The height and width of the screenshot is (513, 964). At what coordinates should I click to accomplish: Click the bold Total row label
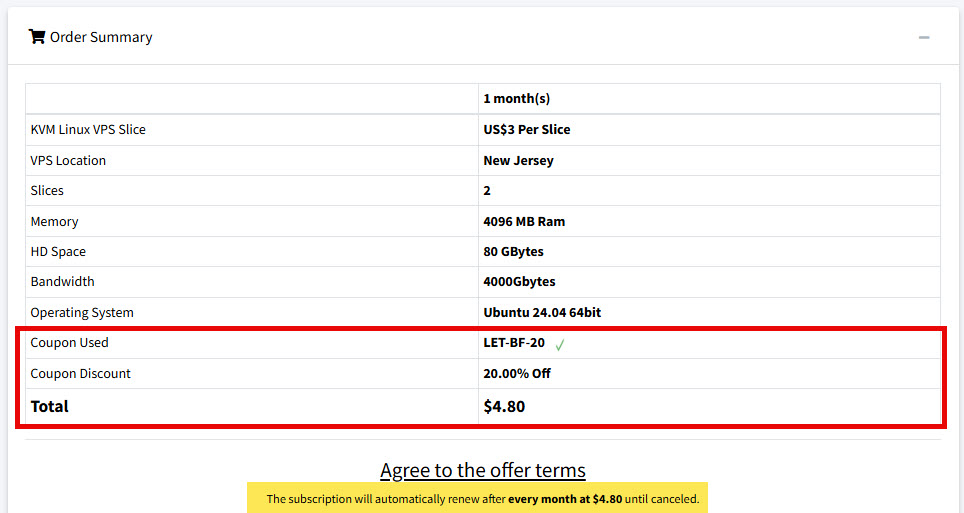(50, 406)
